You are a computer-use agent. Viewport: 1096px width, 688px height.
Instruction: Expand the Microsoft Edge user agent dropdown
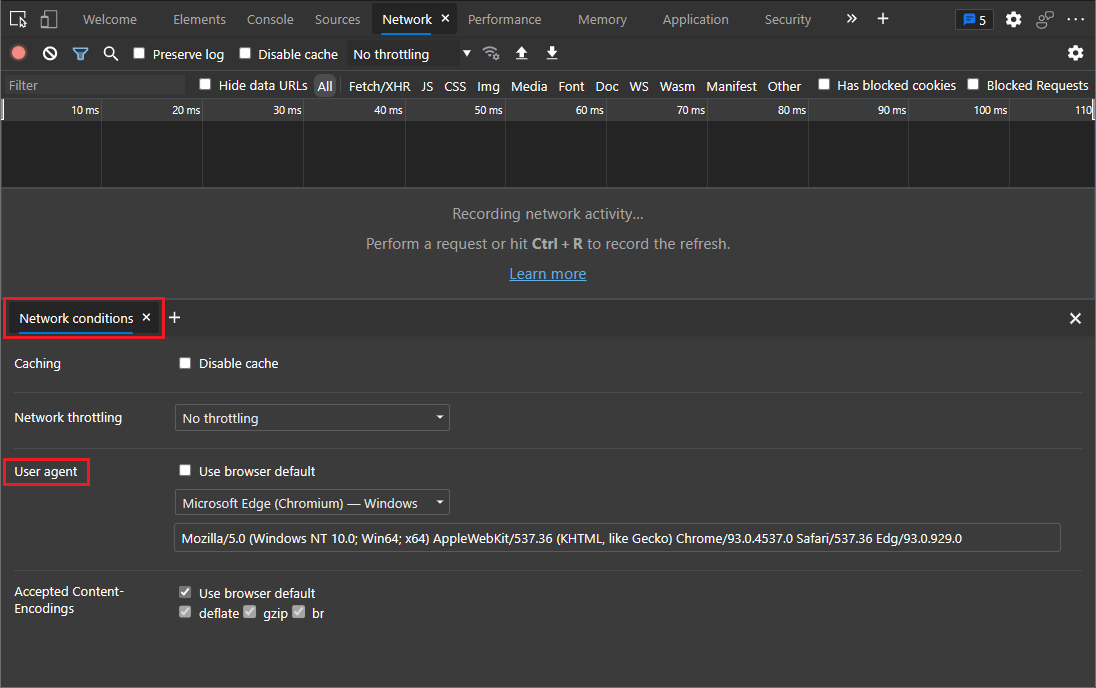[312, 503]
